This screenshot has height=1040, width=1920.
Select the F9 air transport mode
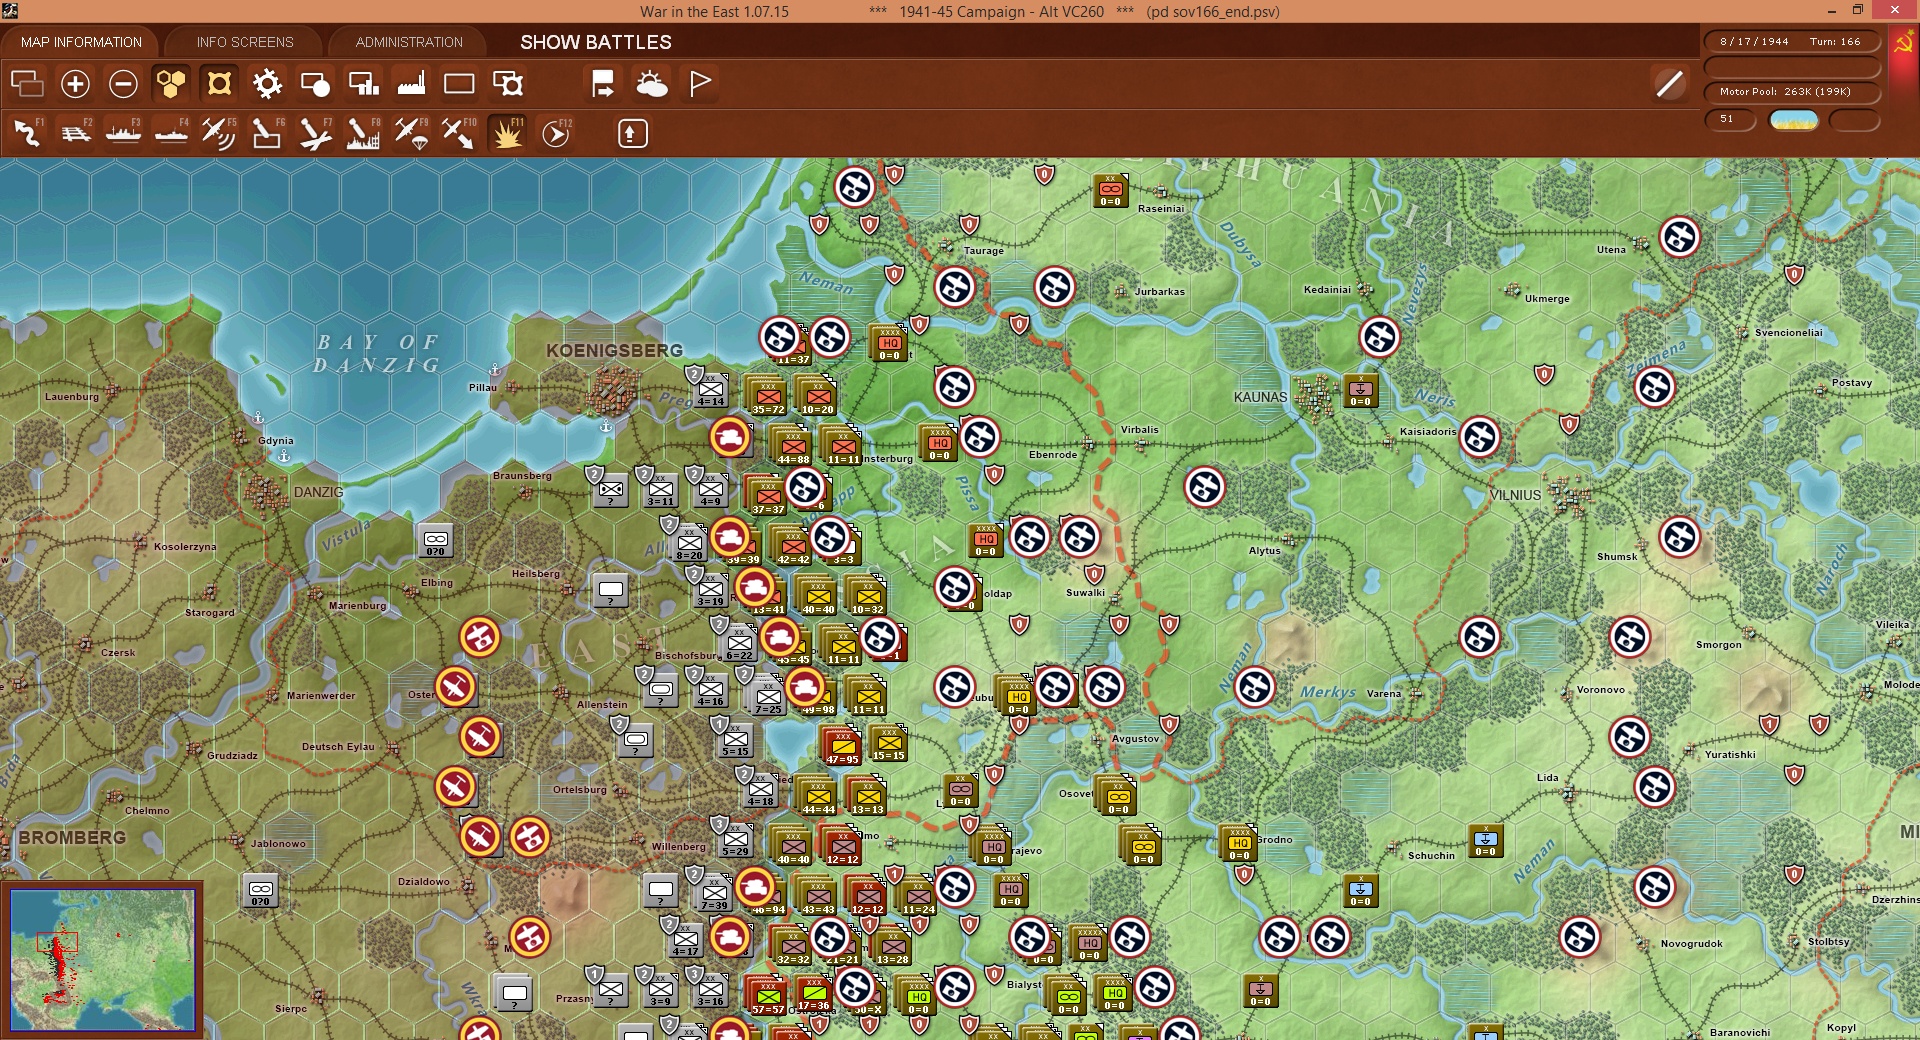411,133
